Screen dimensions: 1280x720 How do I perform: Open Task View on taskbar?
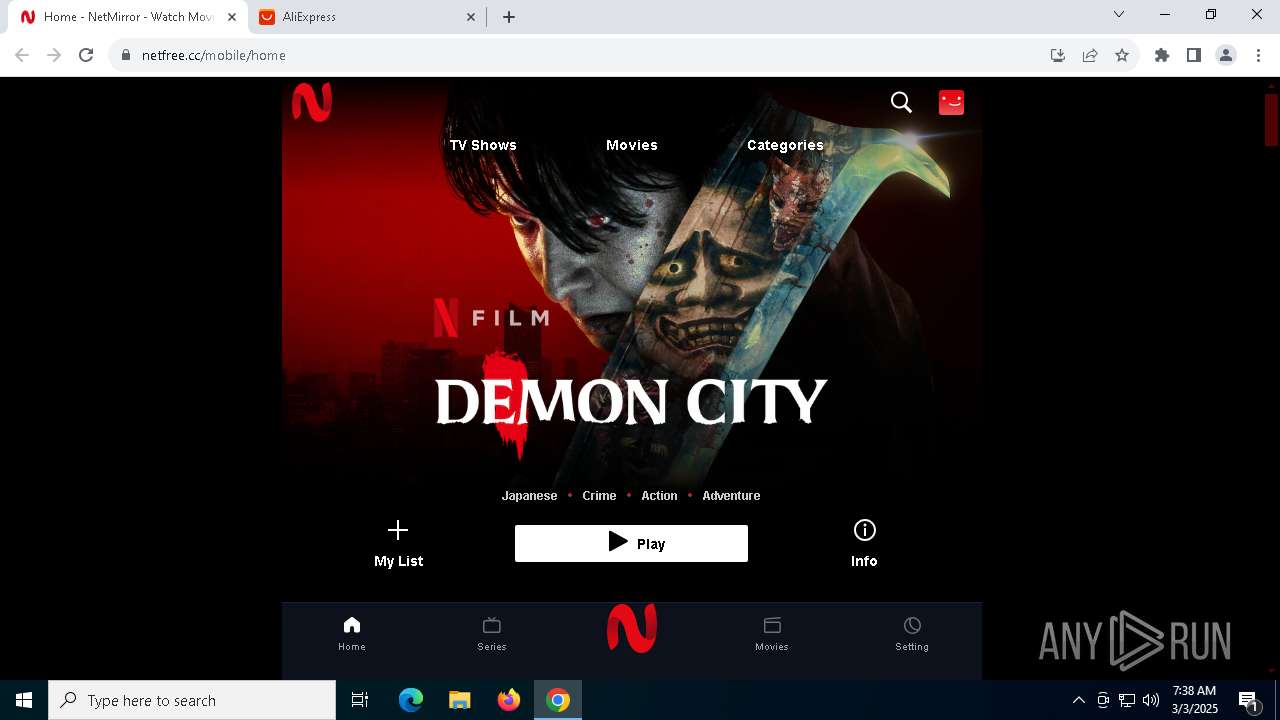360,700
